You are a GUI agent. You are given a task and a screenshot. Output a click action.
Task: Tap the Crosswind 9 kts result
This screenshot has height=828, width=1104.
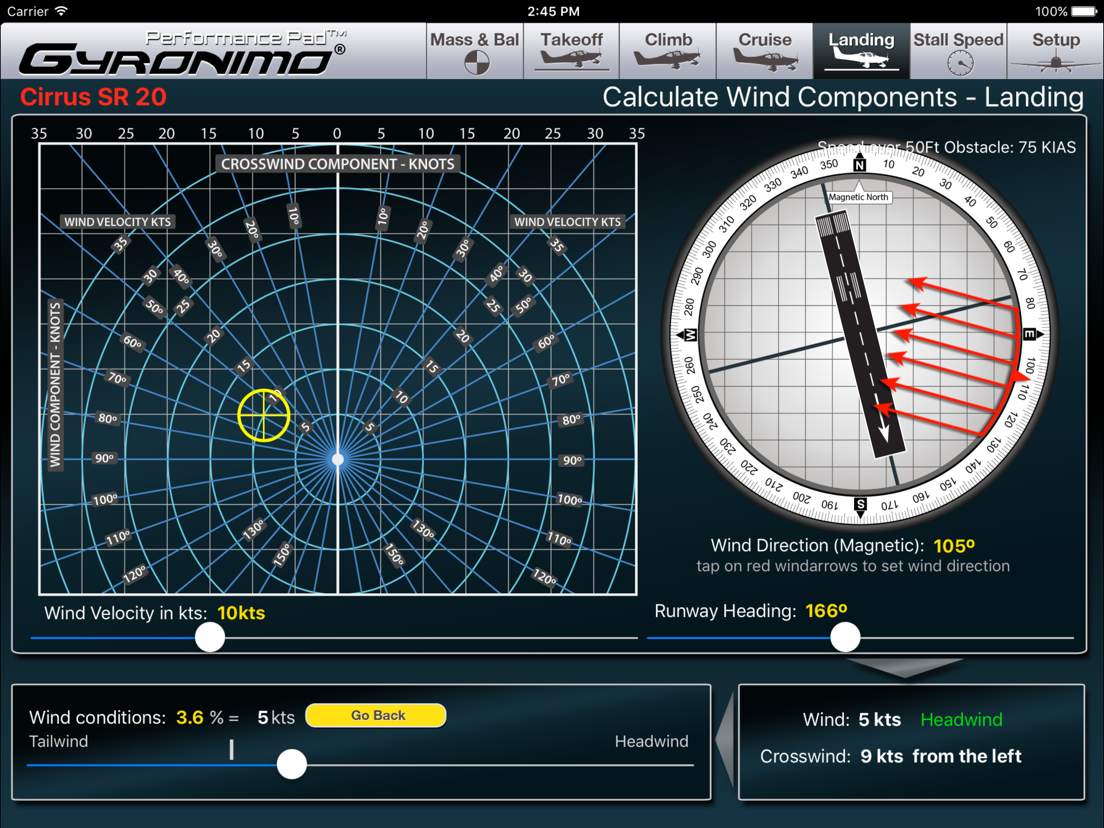click(x=891, y=756)
